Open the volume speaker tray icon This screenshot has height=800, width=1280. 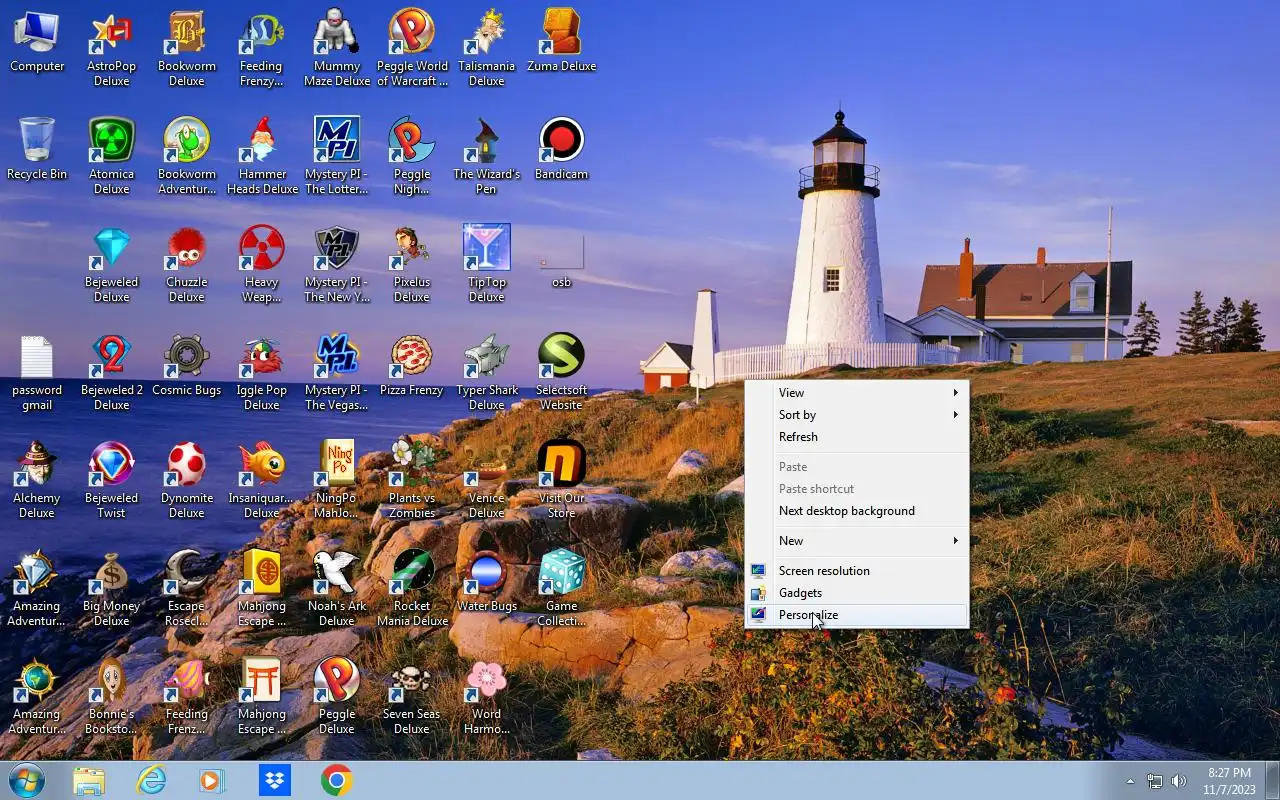pyautogui.click(x=1179, y=781)
